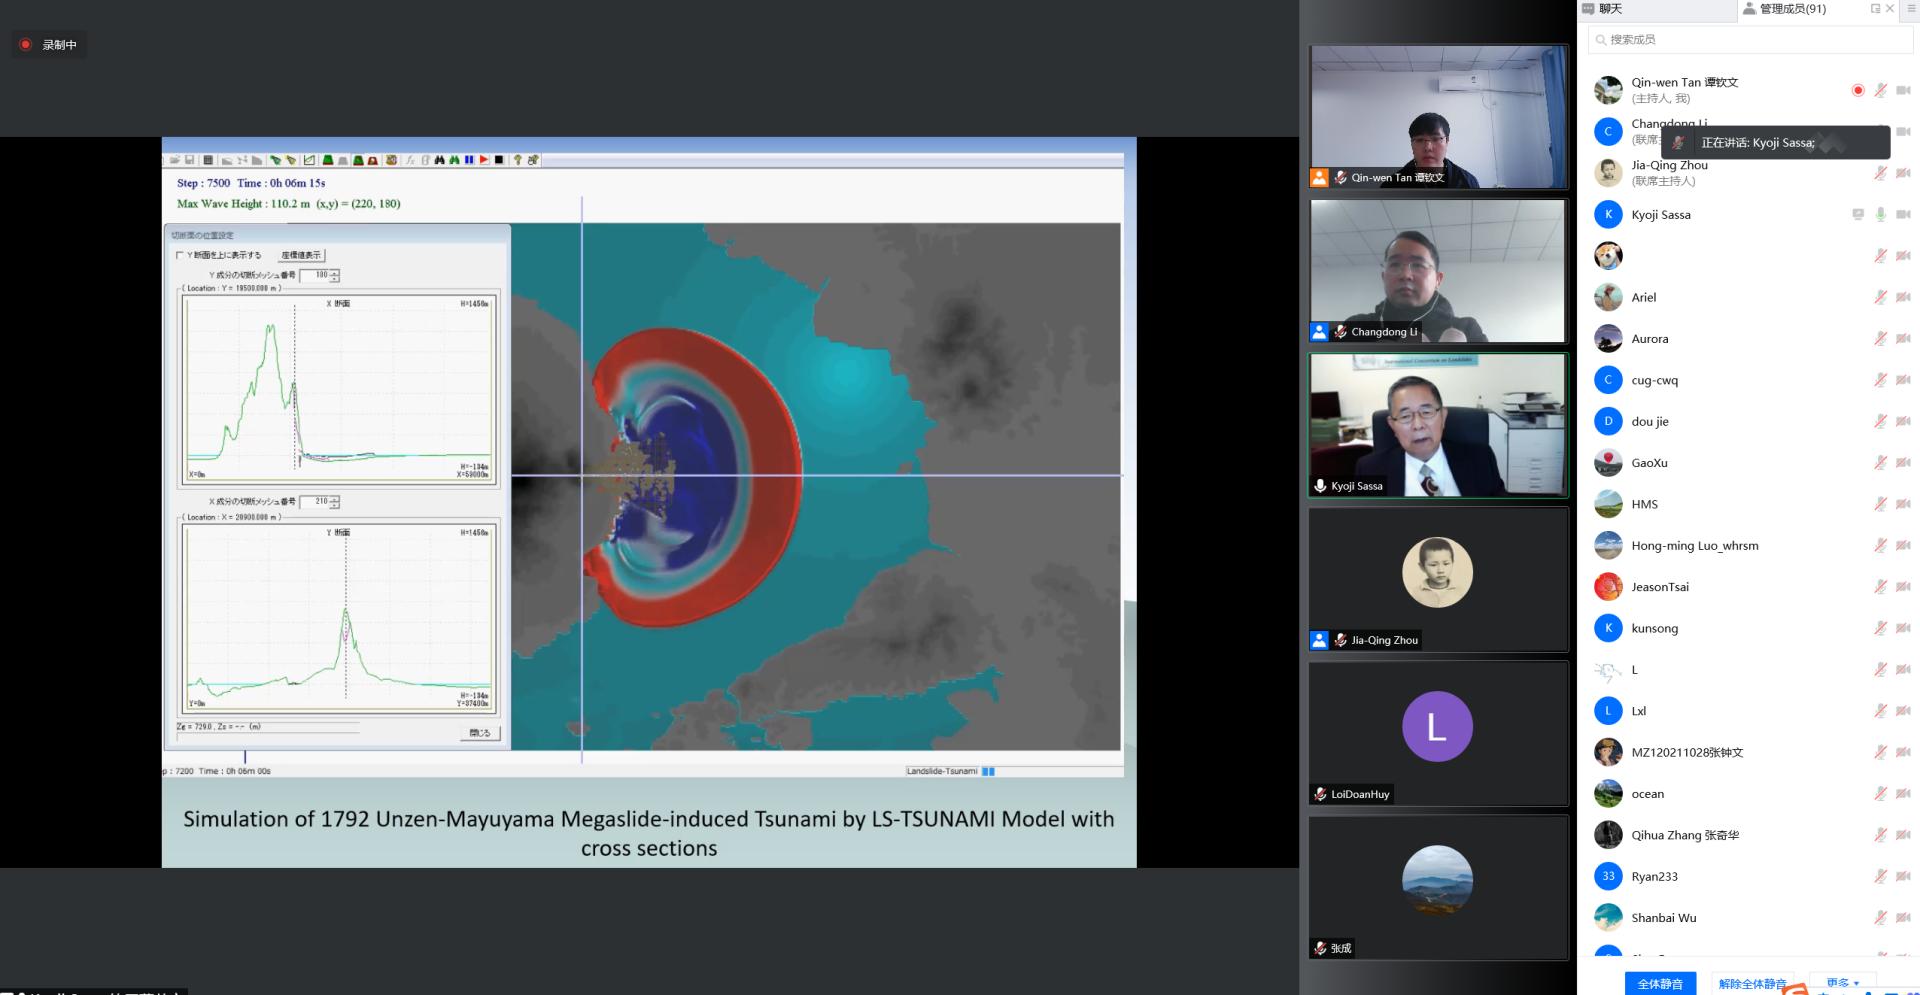Click the black binoculars toolbar icon

440,160
